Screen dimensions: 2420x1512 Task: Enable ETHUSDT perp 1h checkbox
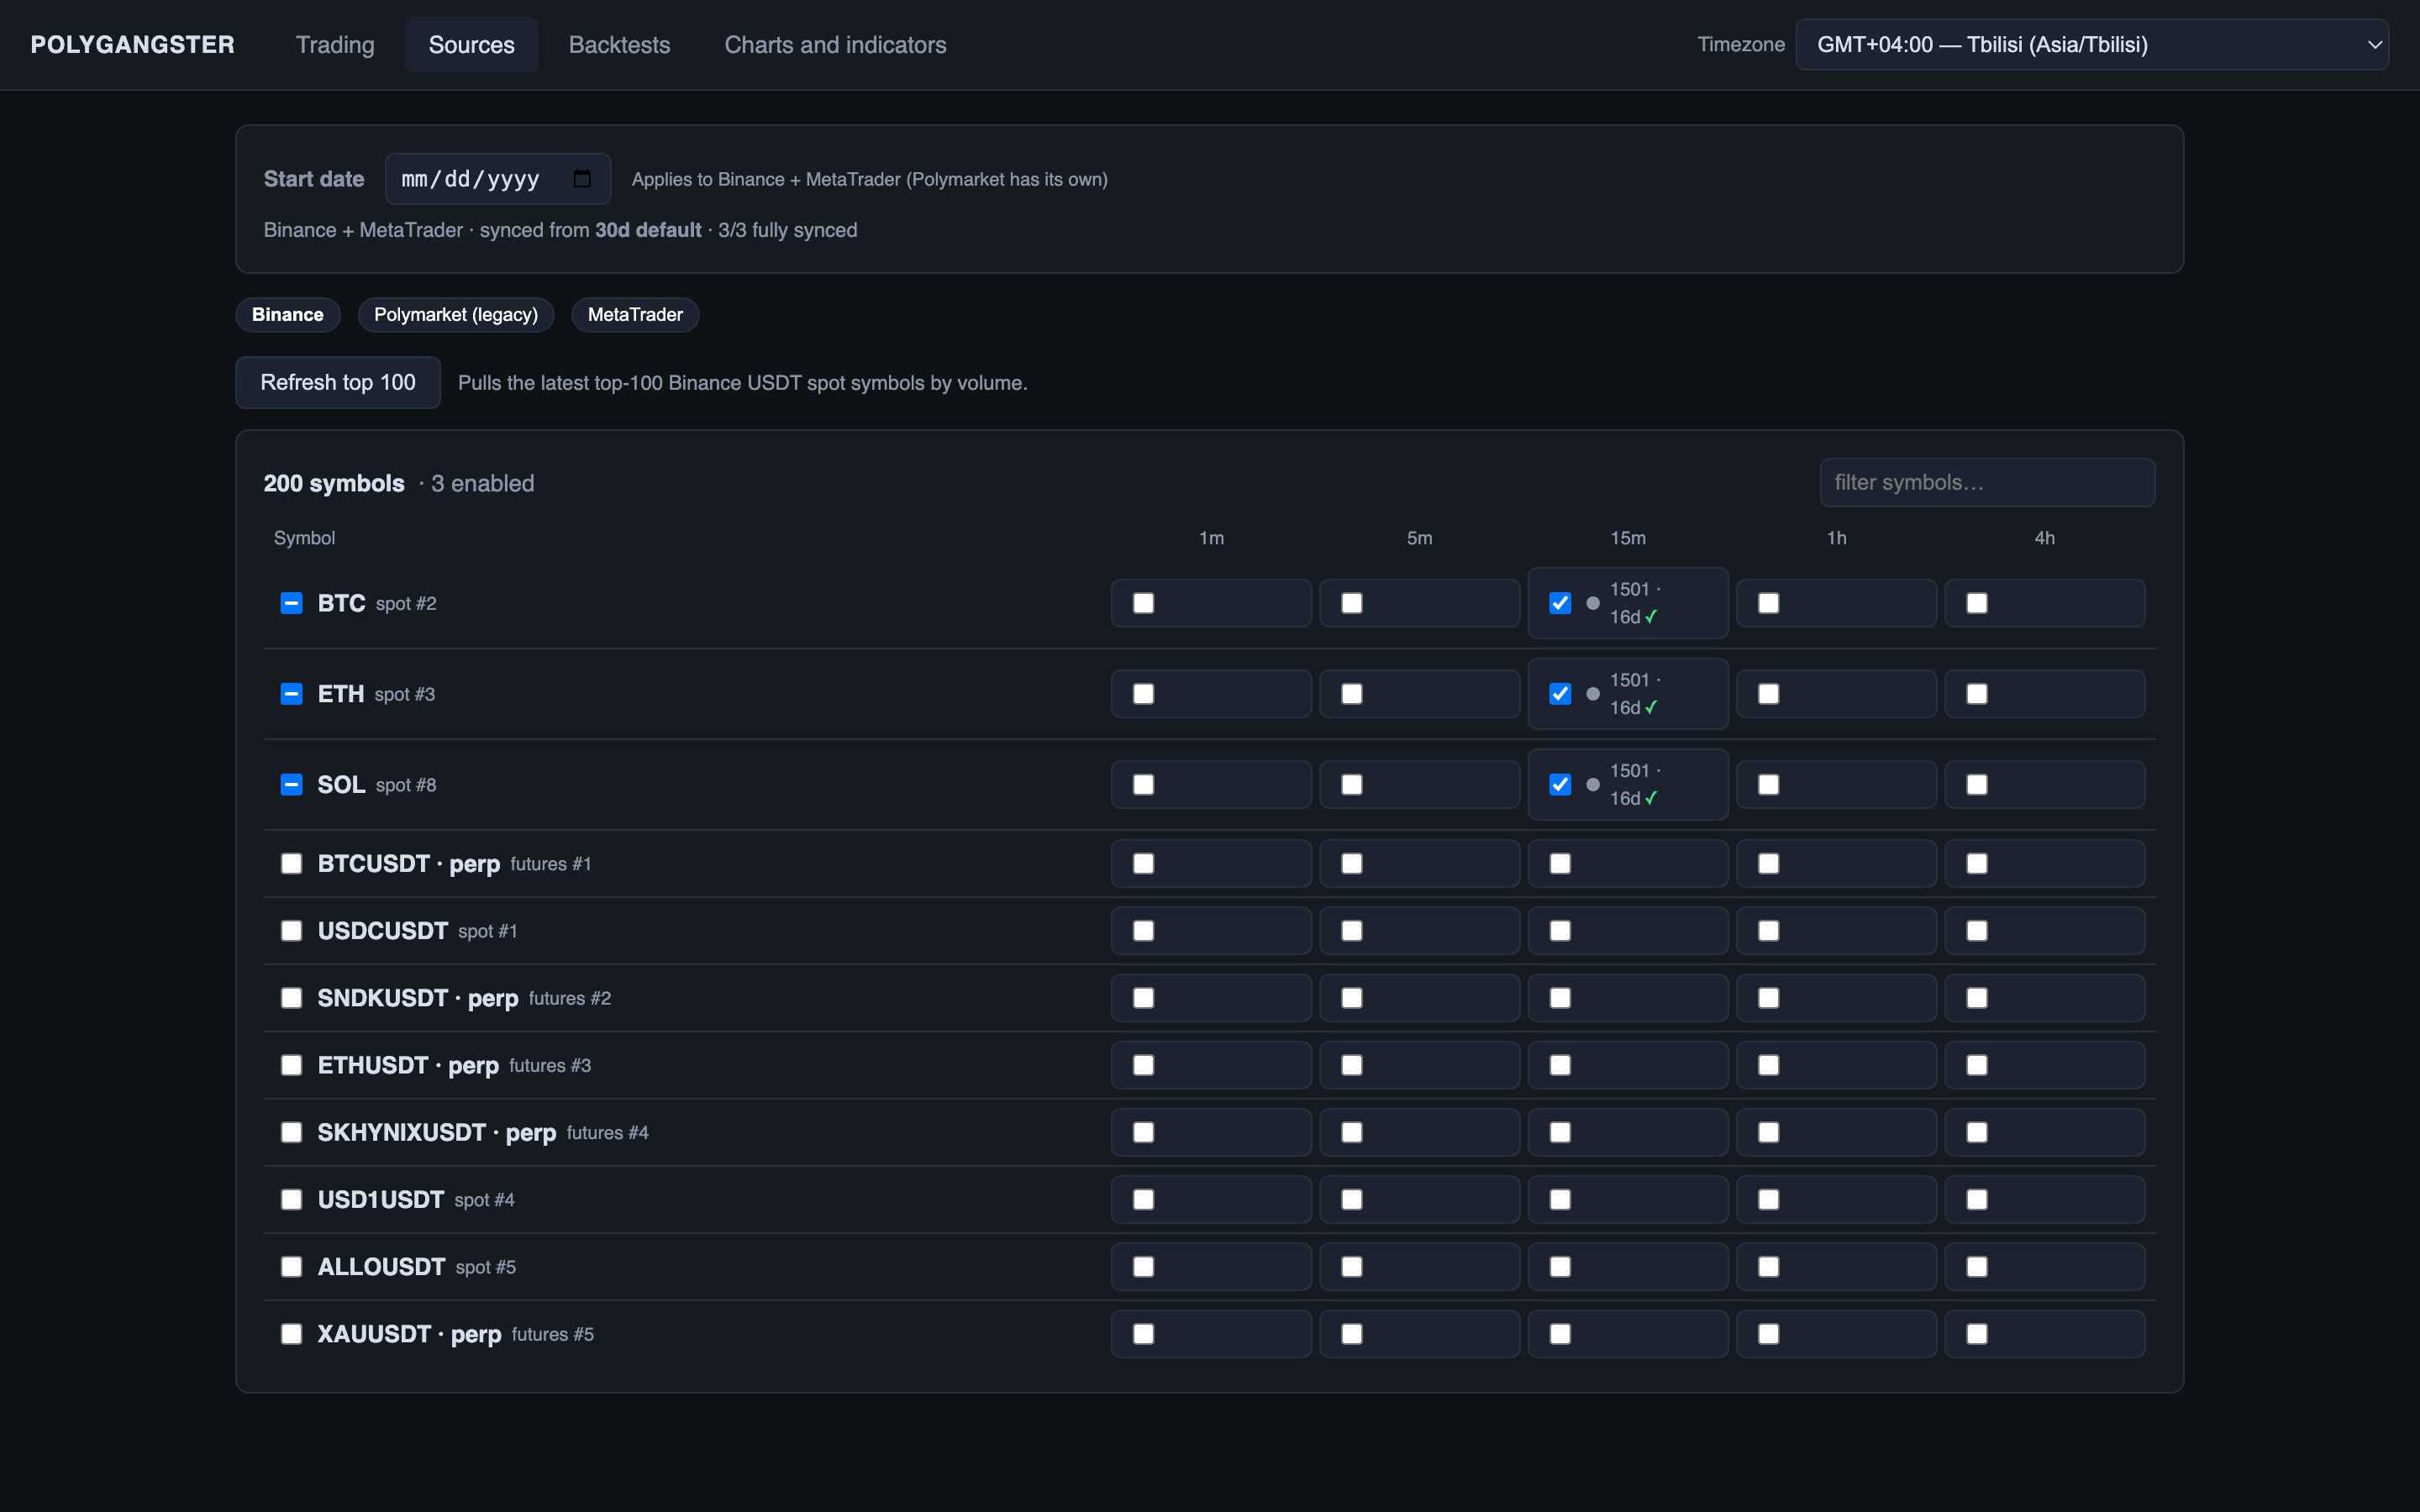pyautogui.click(x=1769, y=1065)
